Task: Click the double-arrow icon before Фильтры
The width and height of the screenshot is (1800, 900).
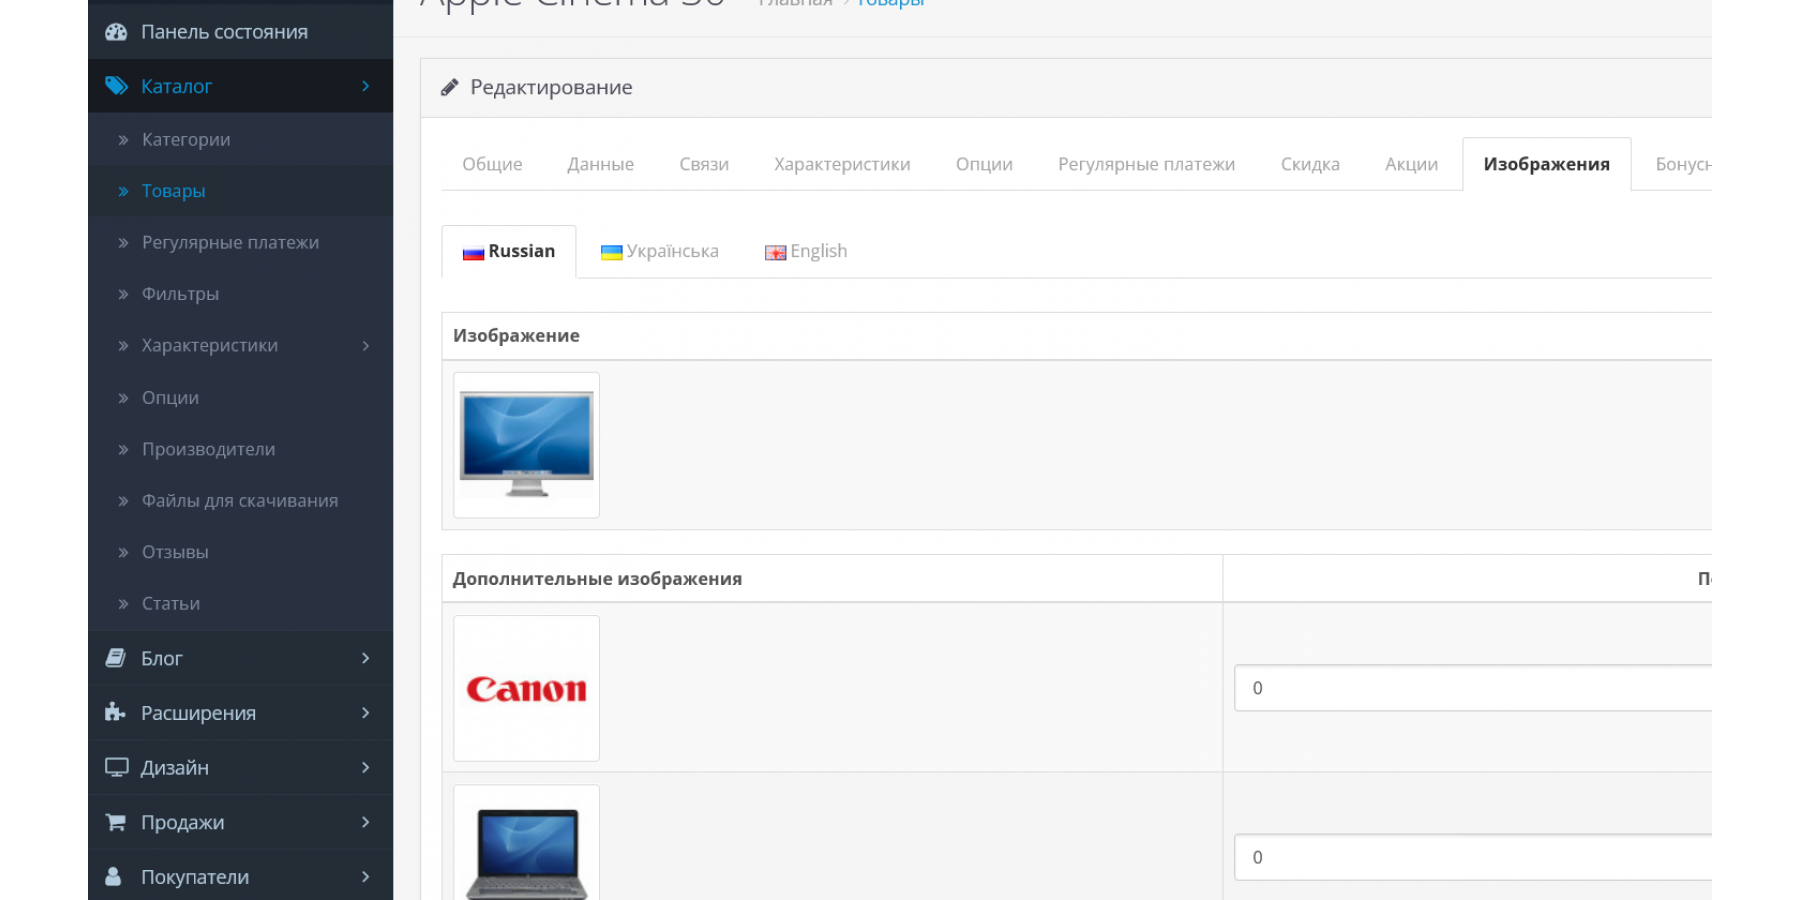Action: [123, 294]
